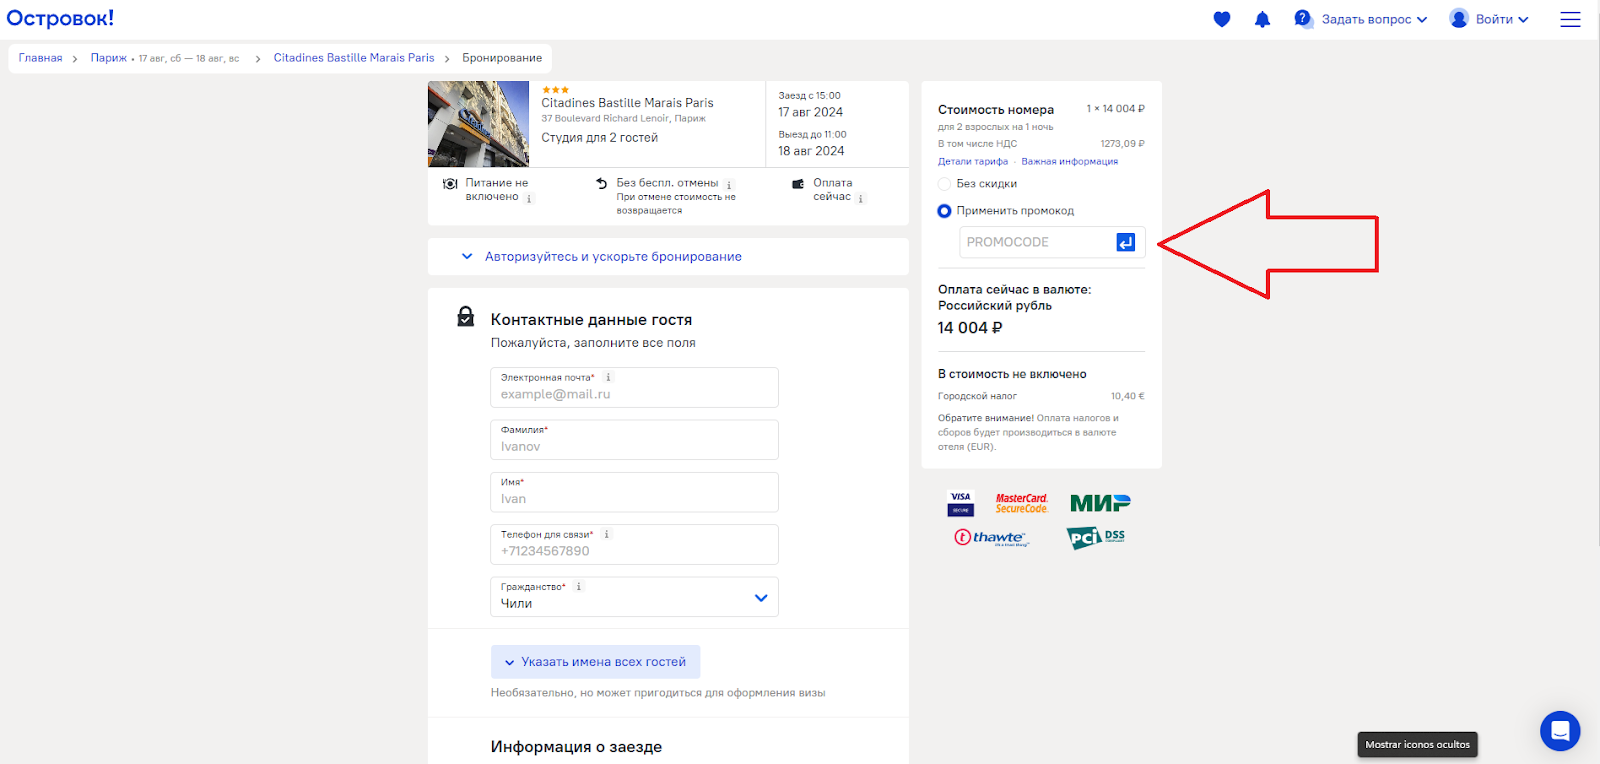Click the thawte security logo
Screen dimensions: 1600x764
click(x=991, y=538)
